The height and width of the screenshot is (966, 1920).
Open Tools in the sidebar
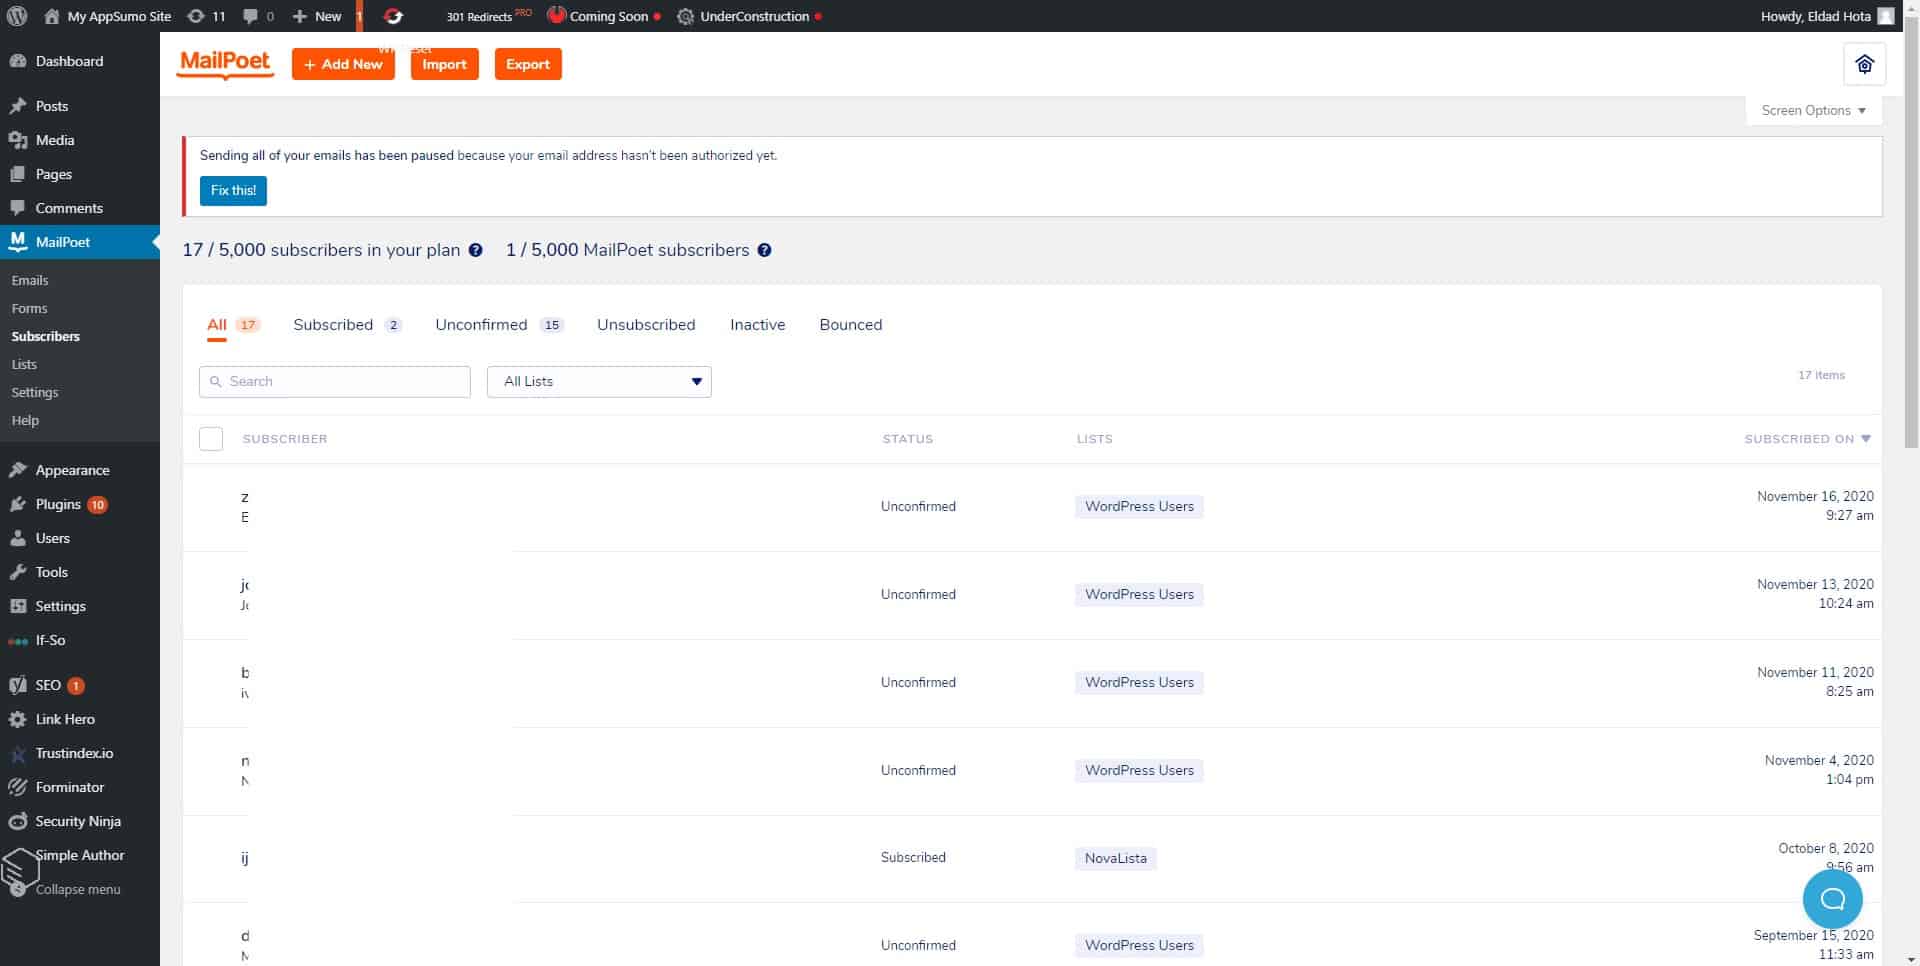coord(80,572)
